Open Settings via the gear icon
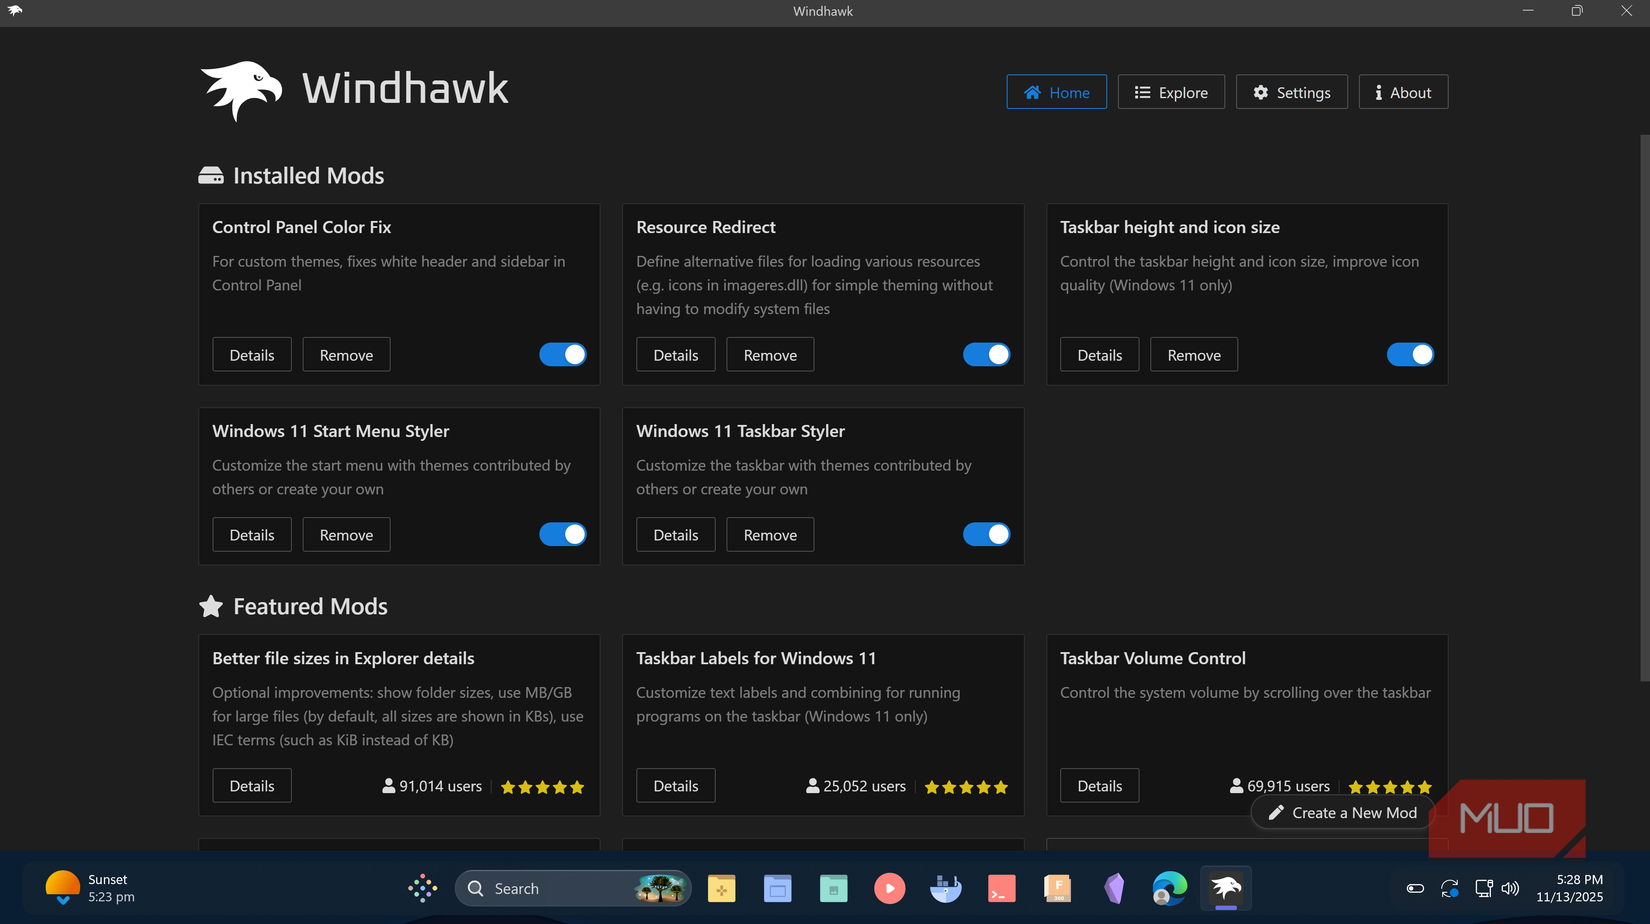This screenshot has width=1650, height=924. [x=1291, y=91]
